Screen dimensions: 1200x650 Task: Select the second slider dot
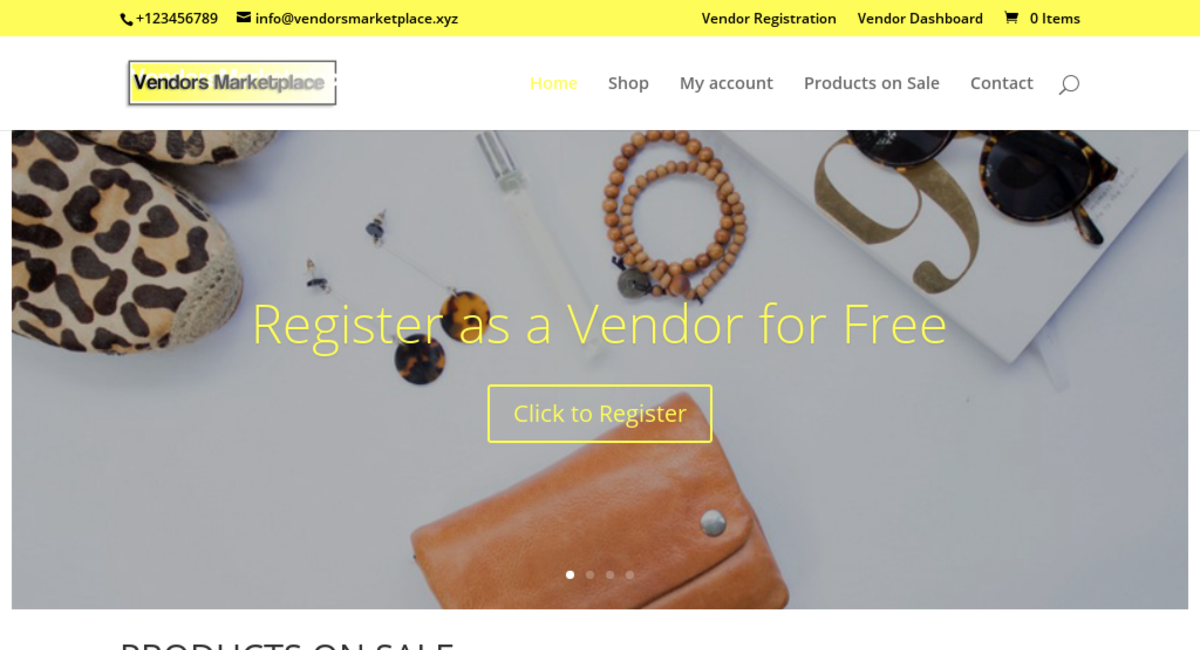click(590, 575)
